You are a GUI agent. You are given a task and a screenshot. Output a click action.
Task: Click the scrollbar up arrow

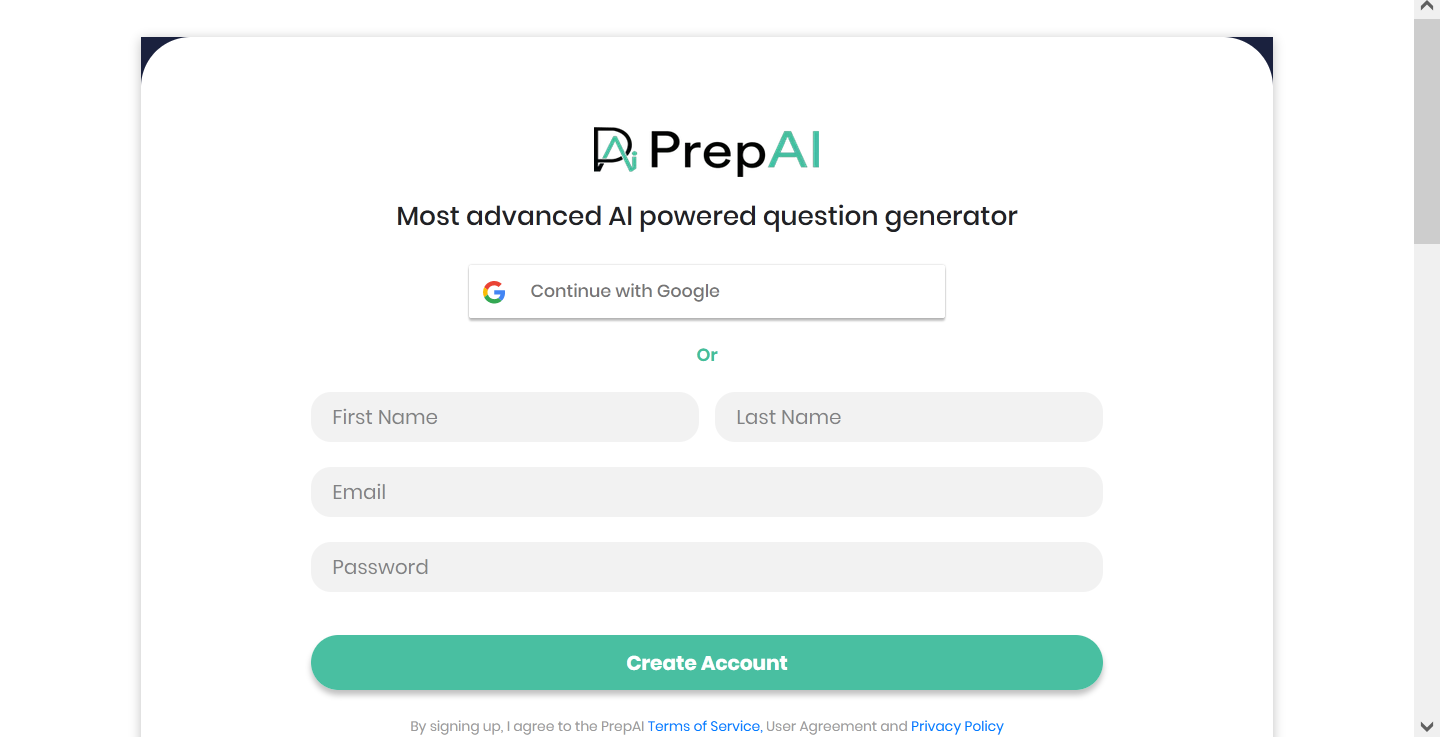pos(1426,7)
